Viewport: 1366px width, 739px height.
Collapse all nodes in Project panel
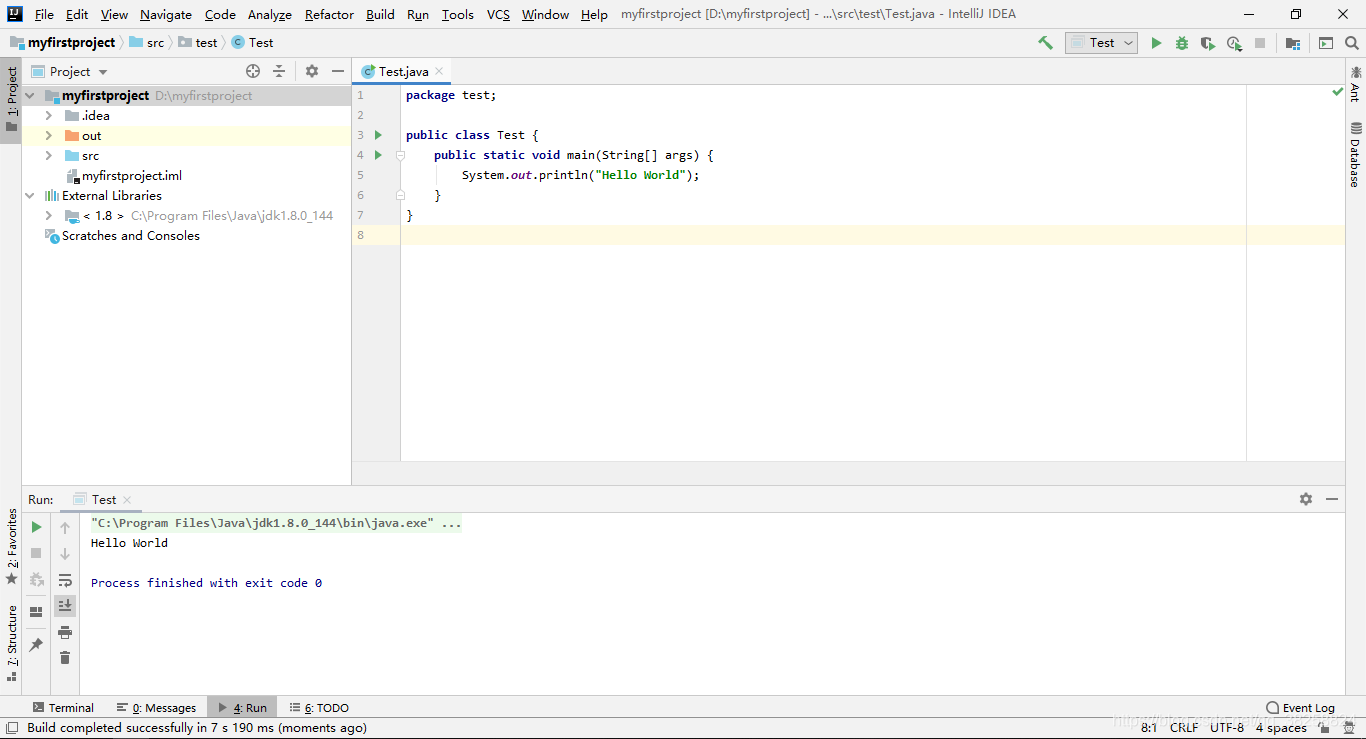(x=279, y=71)
